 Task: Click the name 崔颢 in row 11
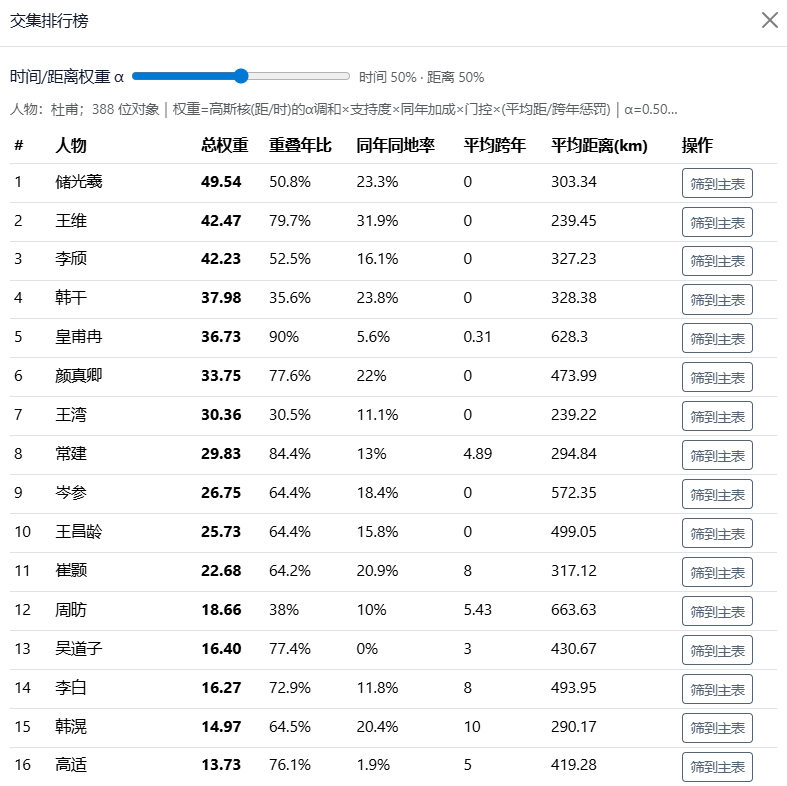[x=70, y=571]
